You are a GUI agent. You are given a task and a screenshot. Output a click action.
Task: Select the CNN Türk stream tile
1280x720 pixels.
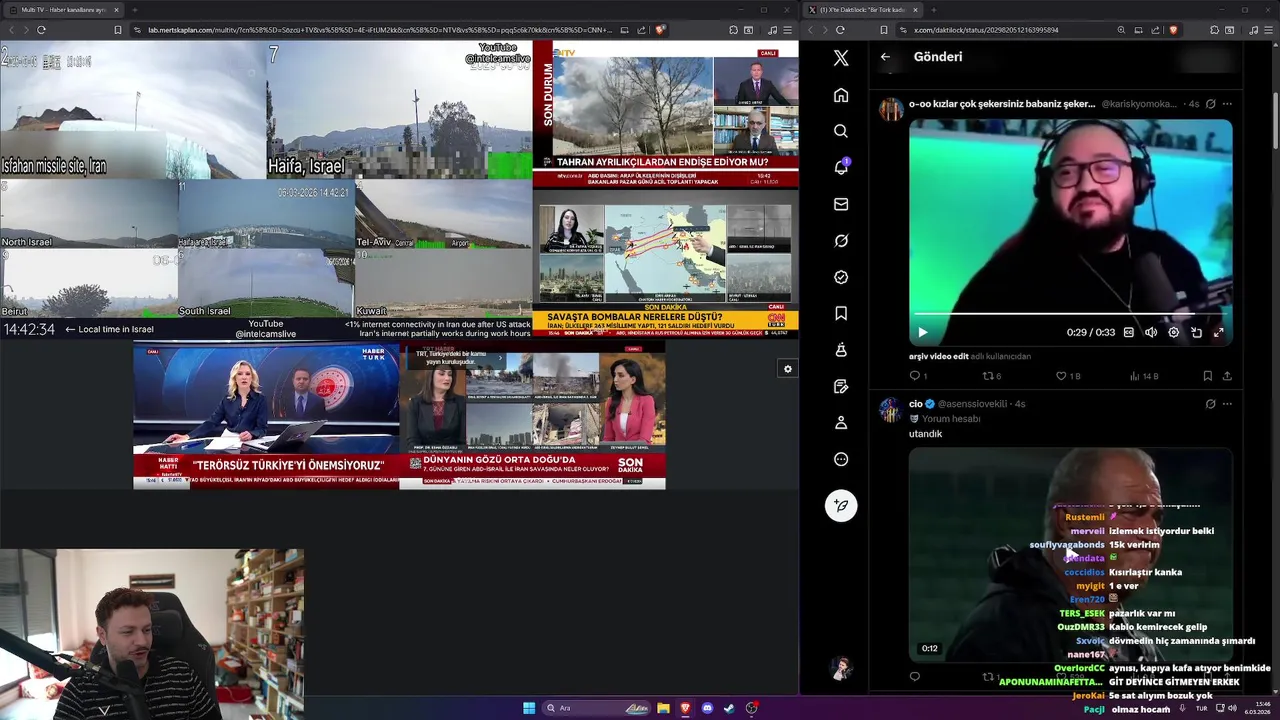(x=666, y=263)
